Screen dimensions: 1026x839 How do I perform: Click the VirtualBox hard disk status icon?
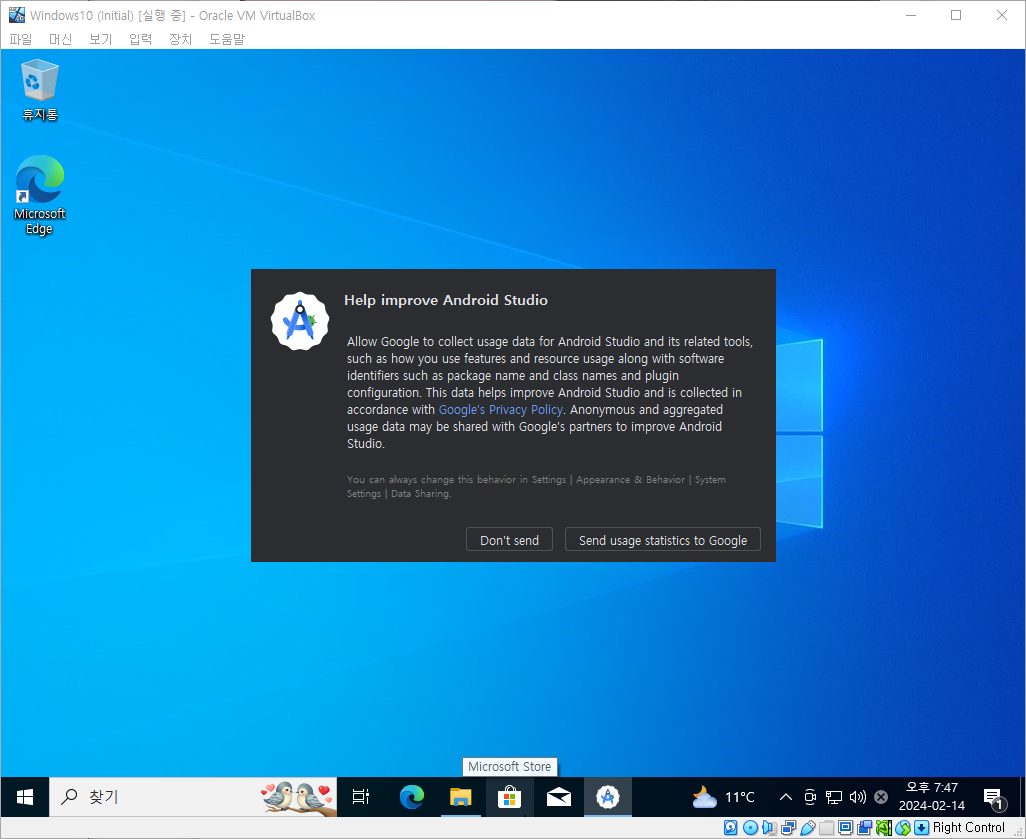tap(731, 828)
